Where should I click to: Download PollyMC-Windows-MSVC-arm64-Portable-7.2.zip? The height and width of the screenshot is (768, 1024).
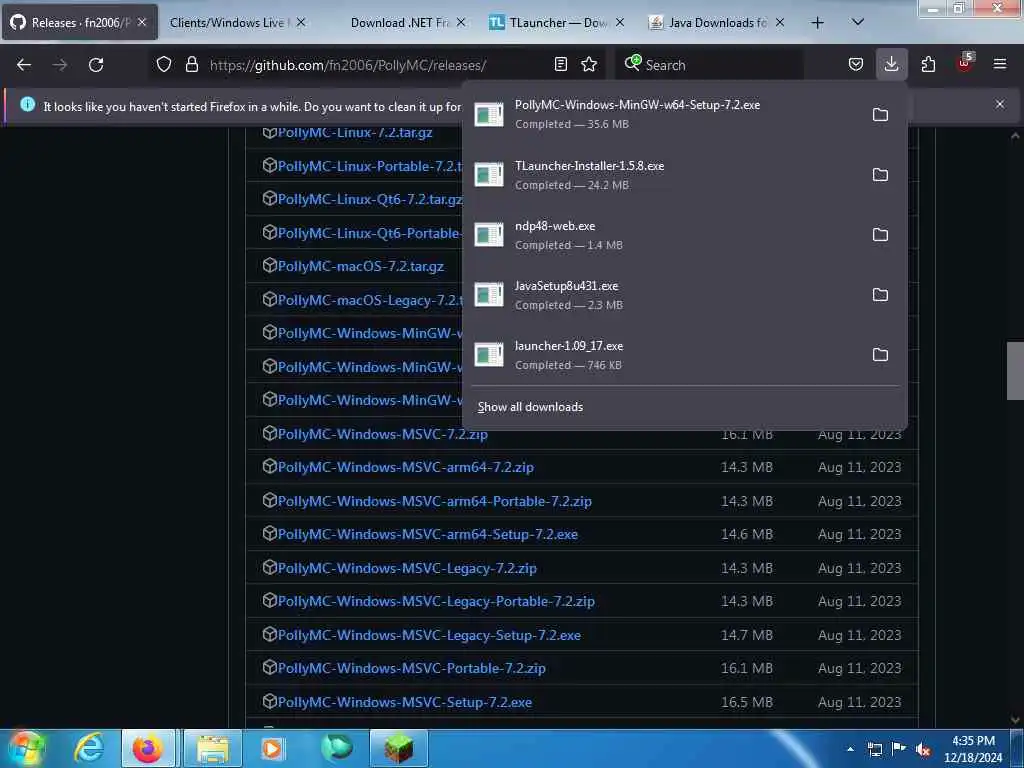pos(434,502)
